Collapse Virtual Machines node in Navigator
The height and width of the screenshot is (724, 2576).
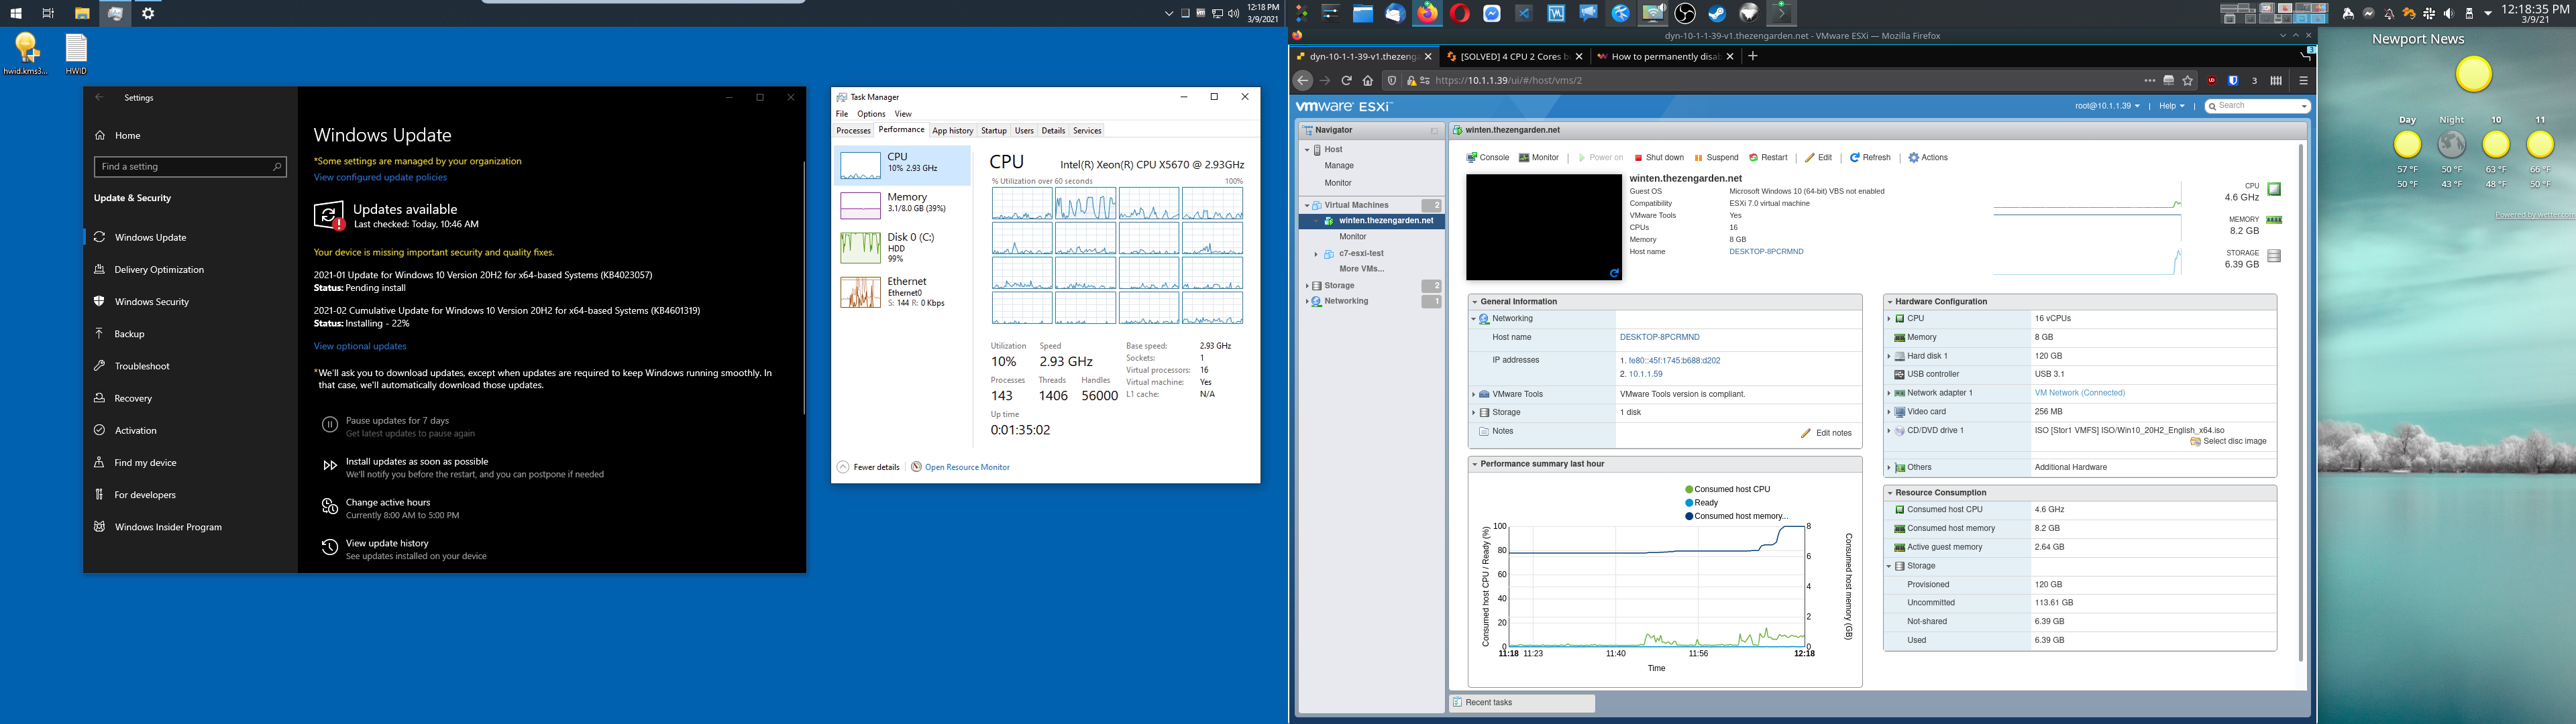tap(1307, 205)
